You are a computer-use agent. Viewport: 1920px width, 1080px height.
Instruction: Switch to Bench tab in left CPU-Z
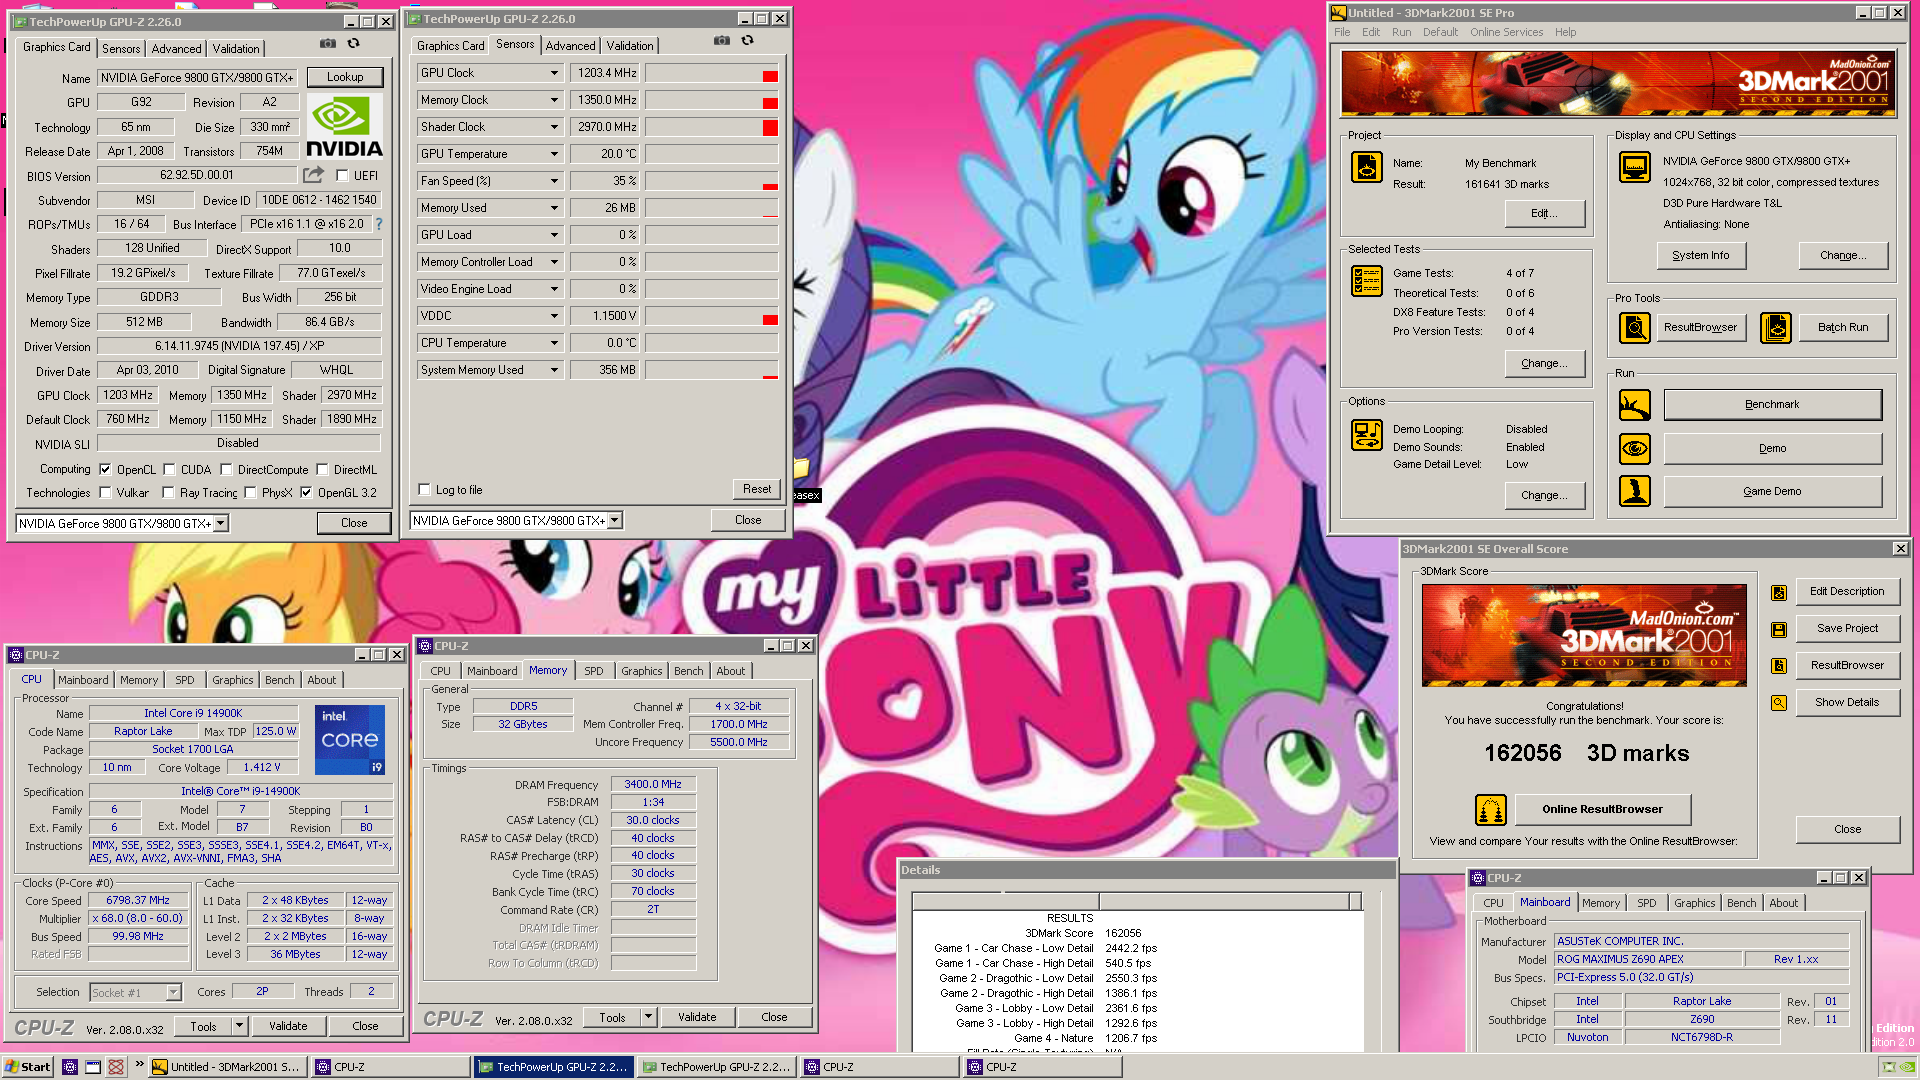point(280,680)
